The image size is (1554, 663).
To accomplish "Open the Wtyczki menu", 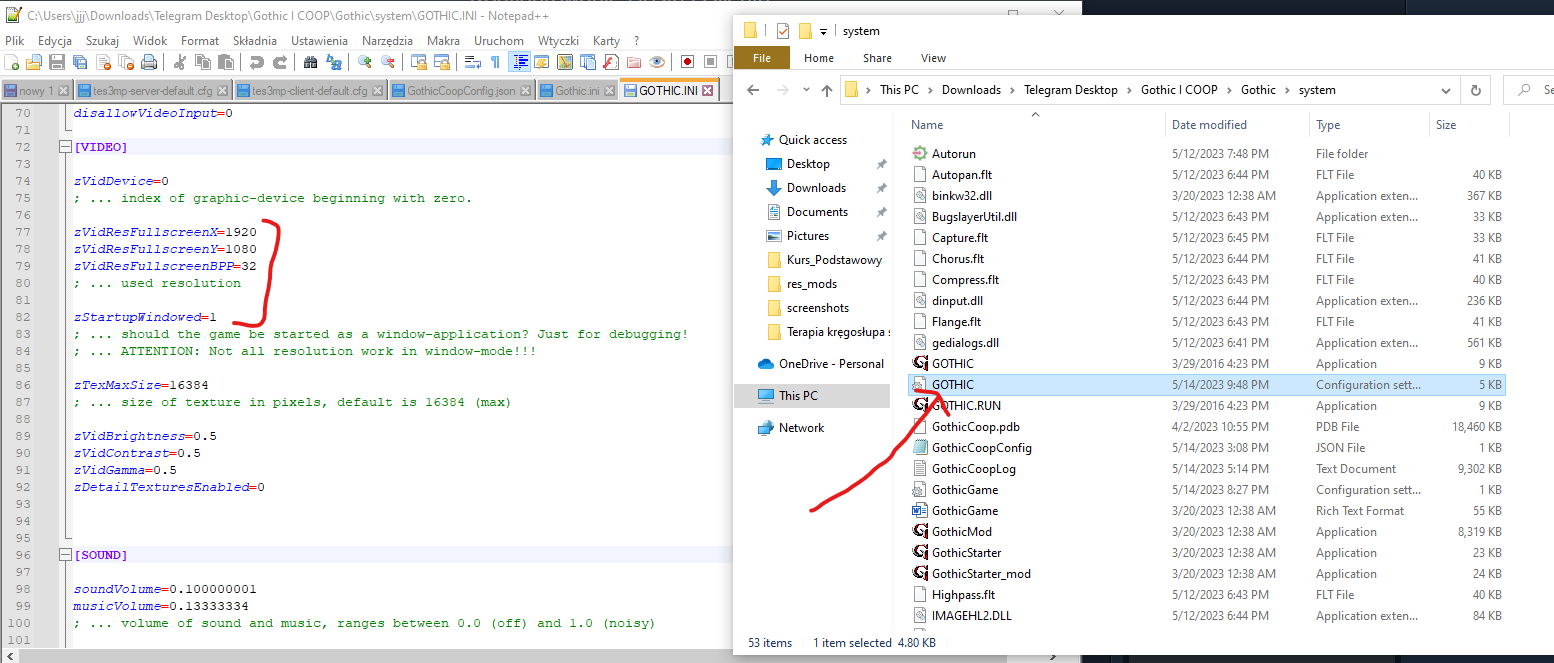I will [558, 41].
